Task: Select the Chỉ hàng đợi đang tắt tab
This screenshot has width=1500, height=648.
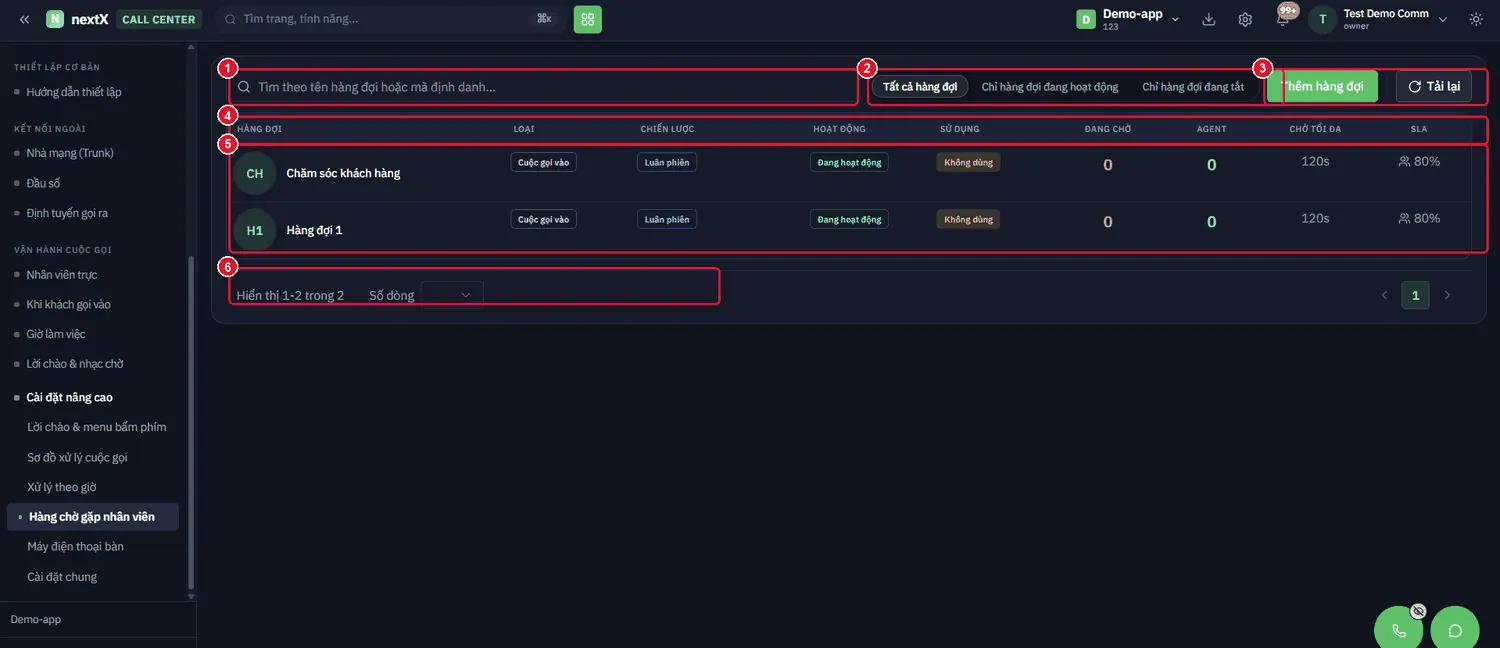Action: (x=1193, y=87)
